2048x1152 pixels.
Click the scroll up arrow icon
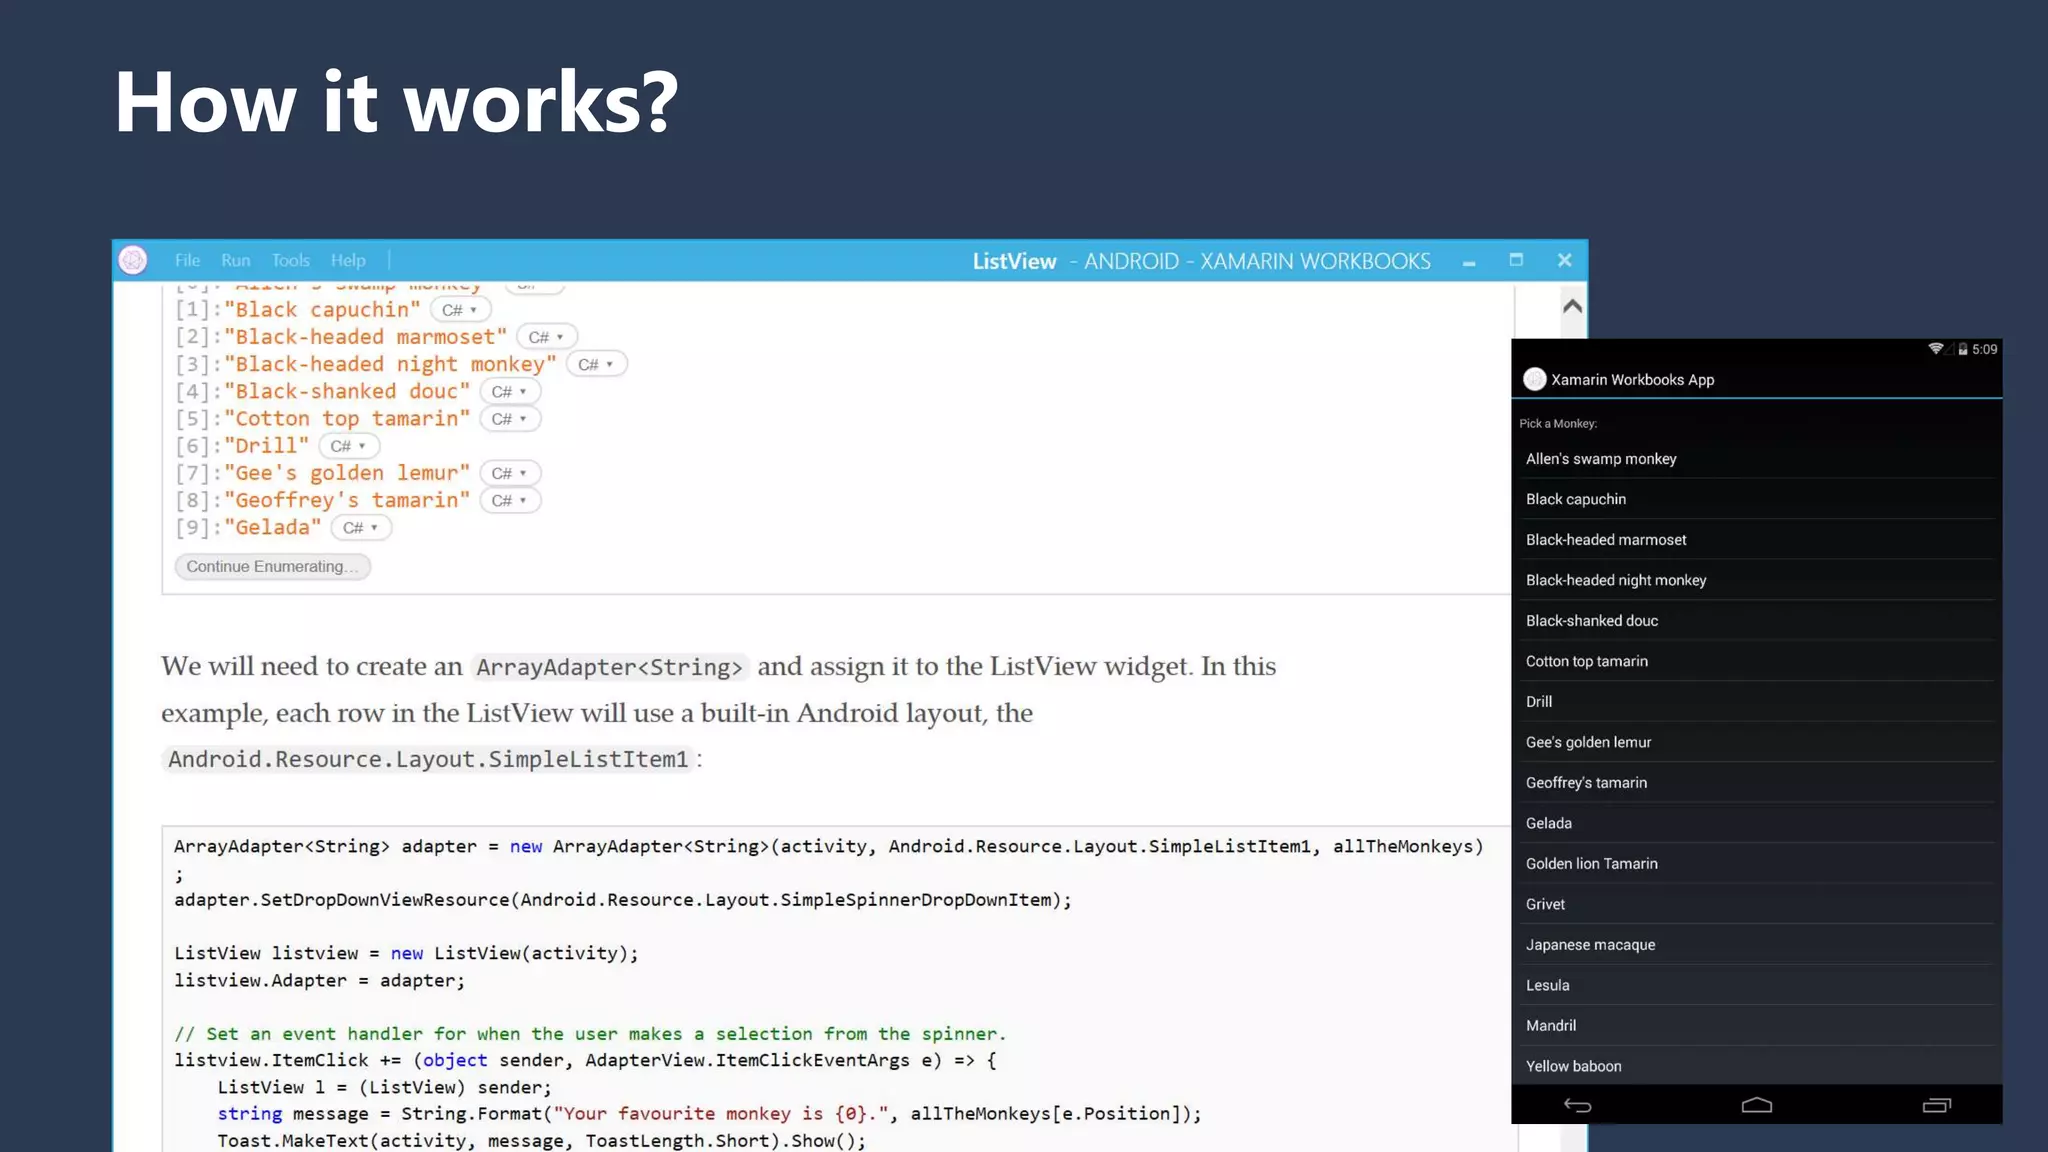coord(1572,306)
